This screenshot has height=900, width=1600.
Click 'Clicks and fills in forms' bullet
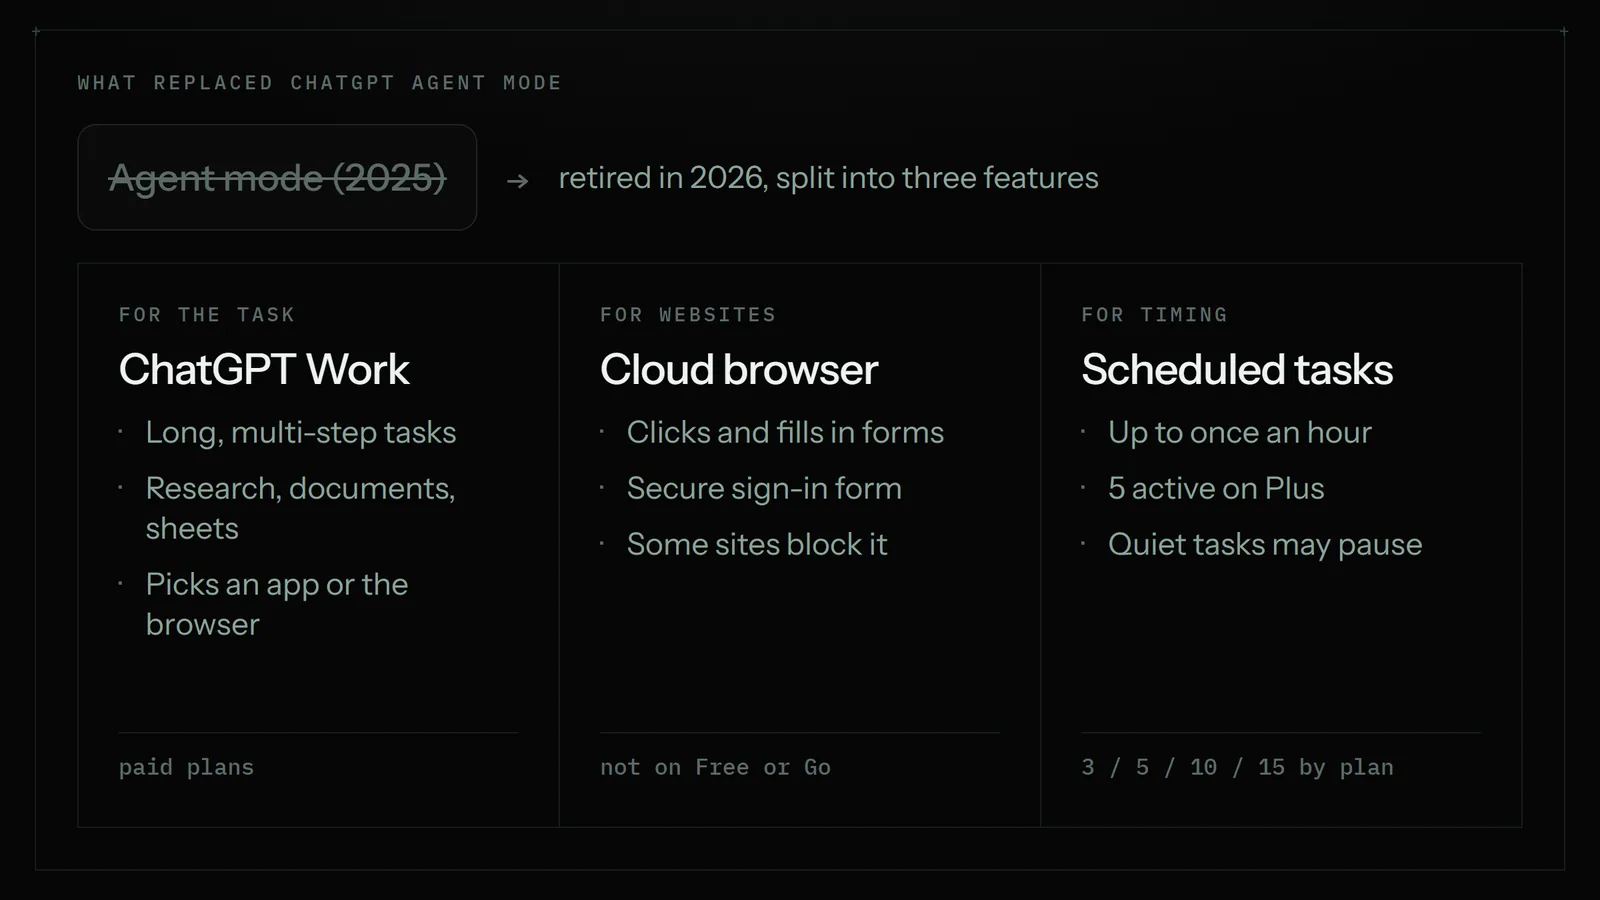[785, 432]
